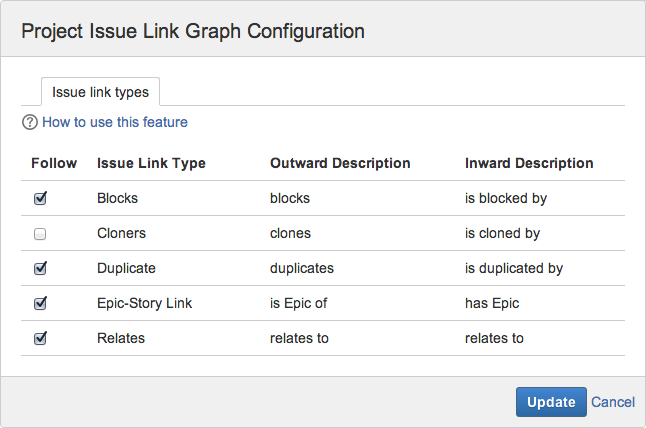Open the How to use this feature link
This screenshot has height=428, width=646.
point(115,122)
